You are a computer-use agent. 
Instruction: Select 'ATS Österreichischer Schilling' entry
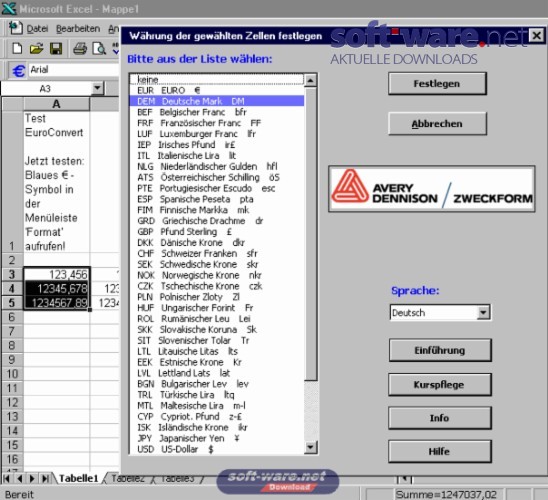pyautogui.click(x=217, y=177)
